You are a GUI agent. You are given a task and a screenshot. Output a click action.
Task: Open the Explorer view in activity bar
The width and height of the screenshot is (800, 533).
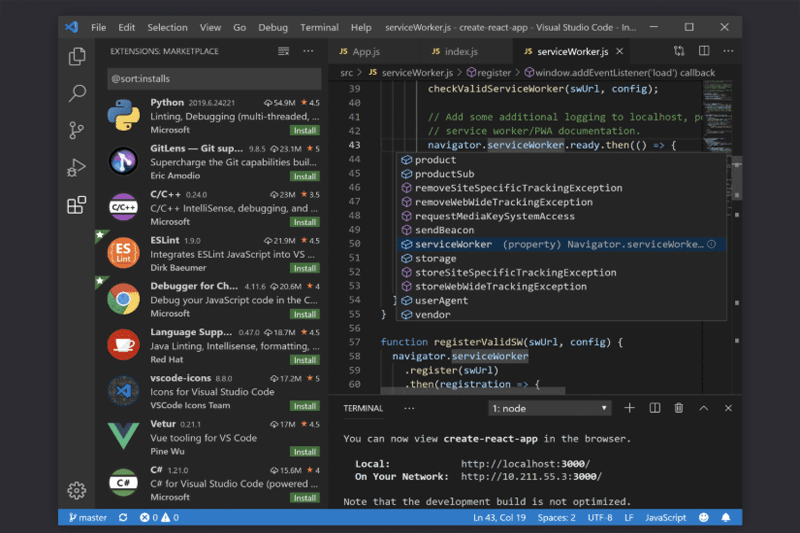pyautogui.click(x=77, y=57)
